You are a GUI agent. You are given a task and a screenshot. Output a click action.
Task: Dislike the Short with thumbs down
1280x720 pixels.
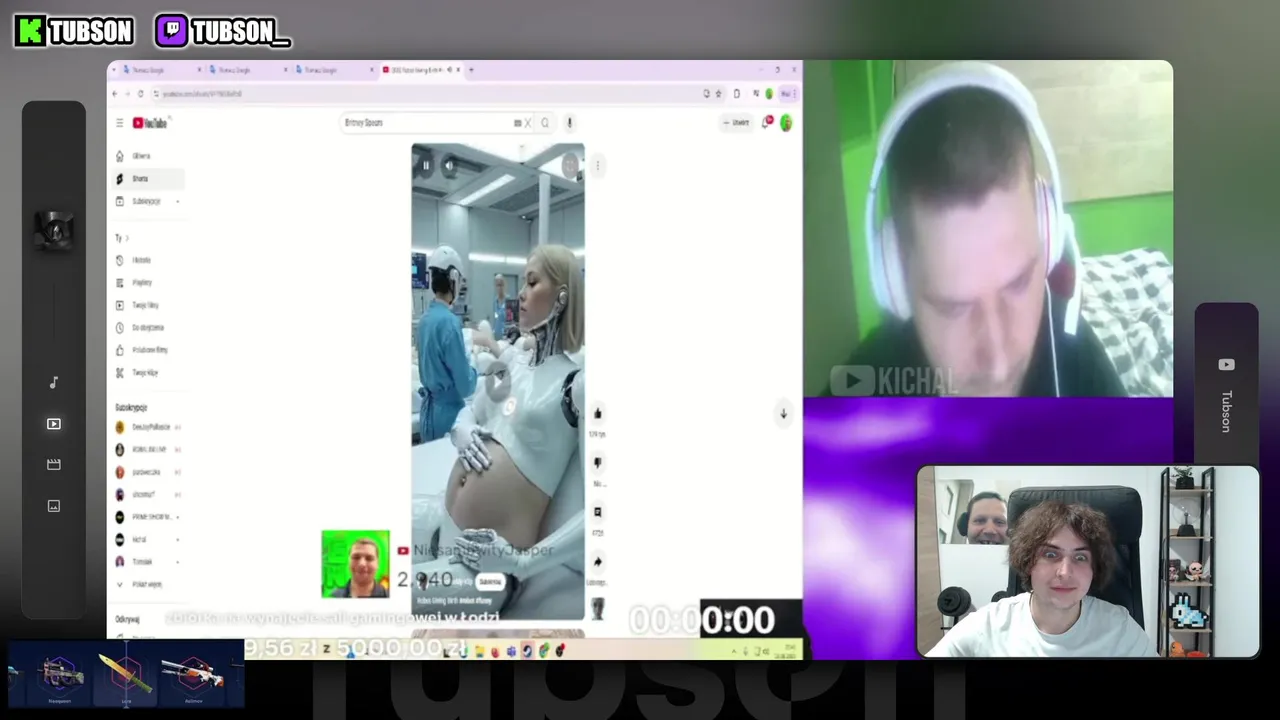point(598,463)
